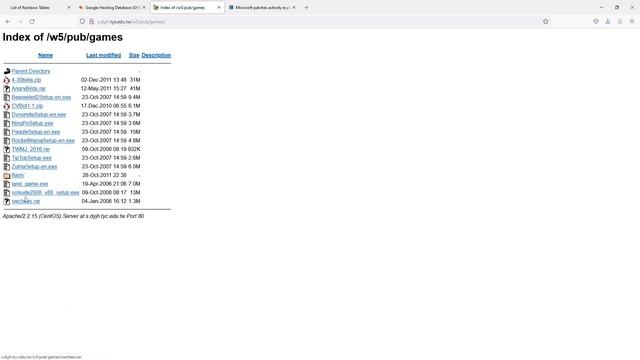Close the List of Rainbow Tables tab
This screenshot has width=640, height=360.
point(69,7)
